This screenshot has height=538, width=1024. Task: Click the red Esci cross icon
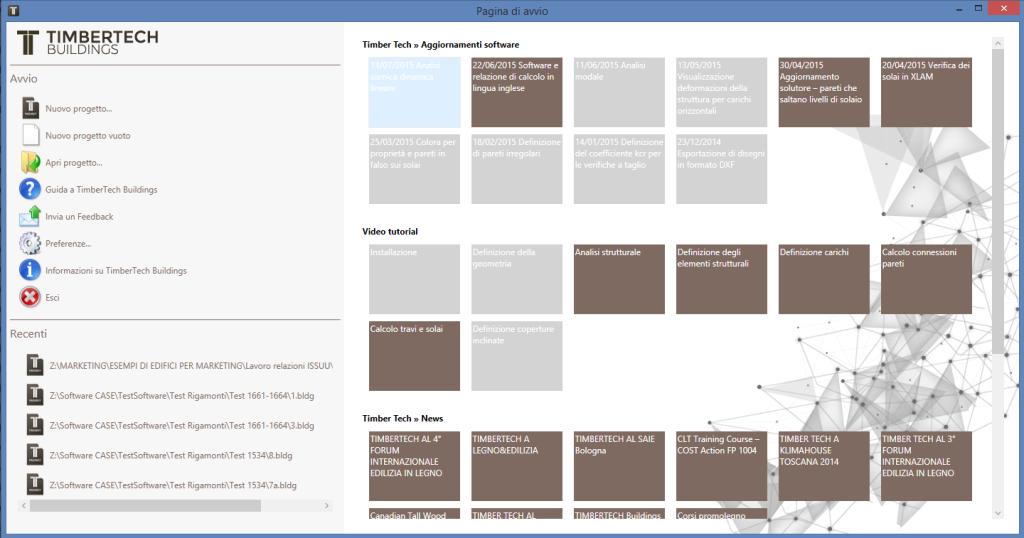(30, 297)
